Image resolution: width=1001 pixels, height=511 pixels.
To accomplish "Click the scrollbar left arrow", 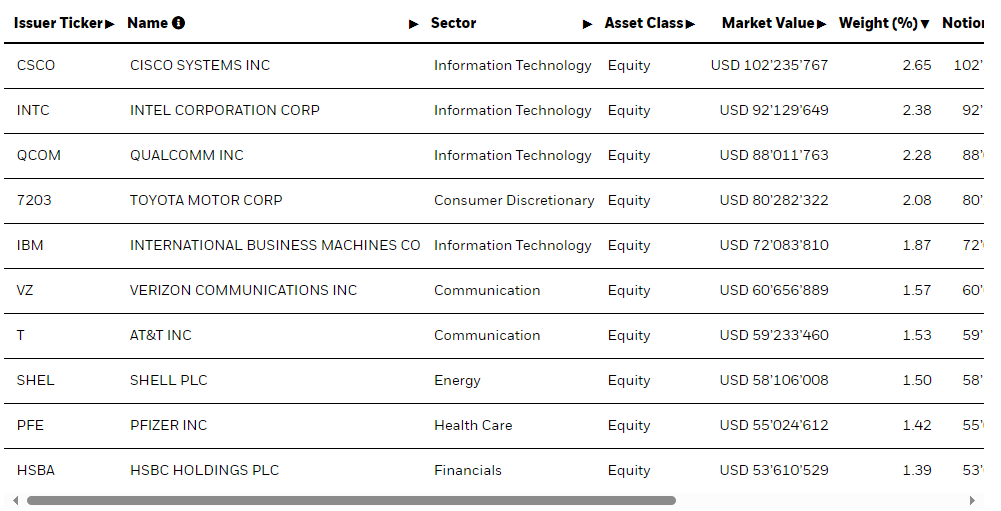I will click(15, 501).
